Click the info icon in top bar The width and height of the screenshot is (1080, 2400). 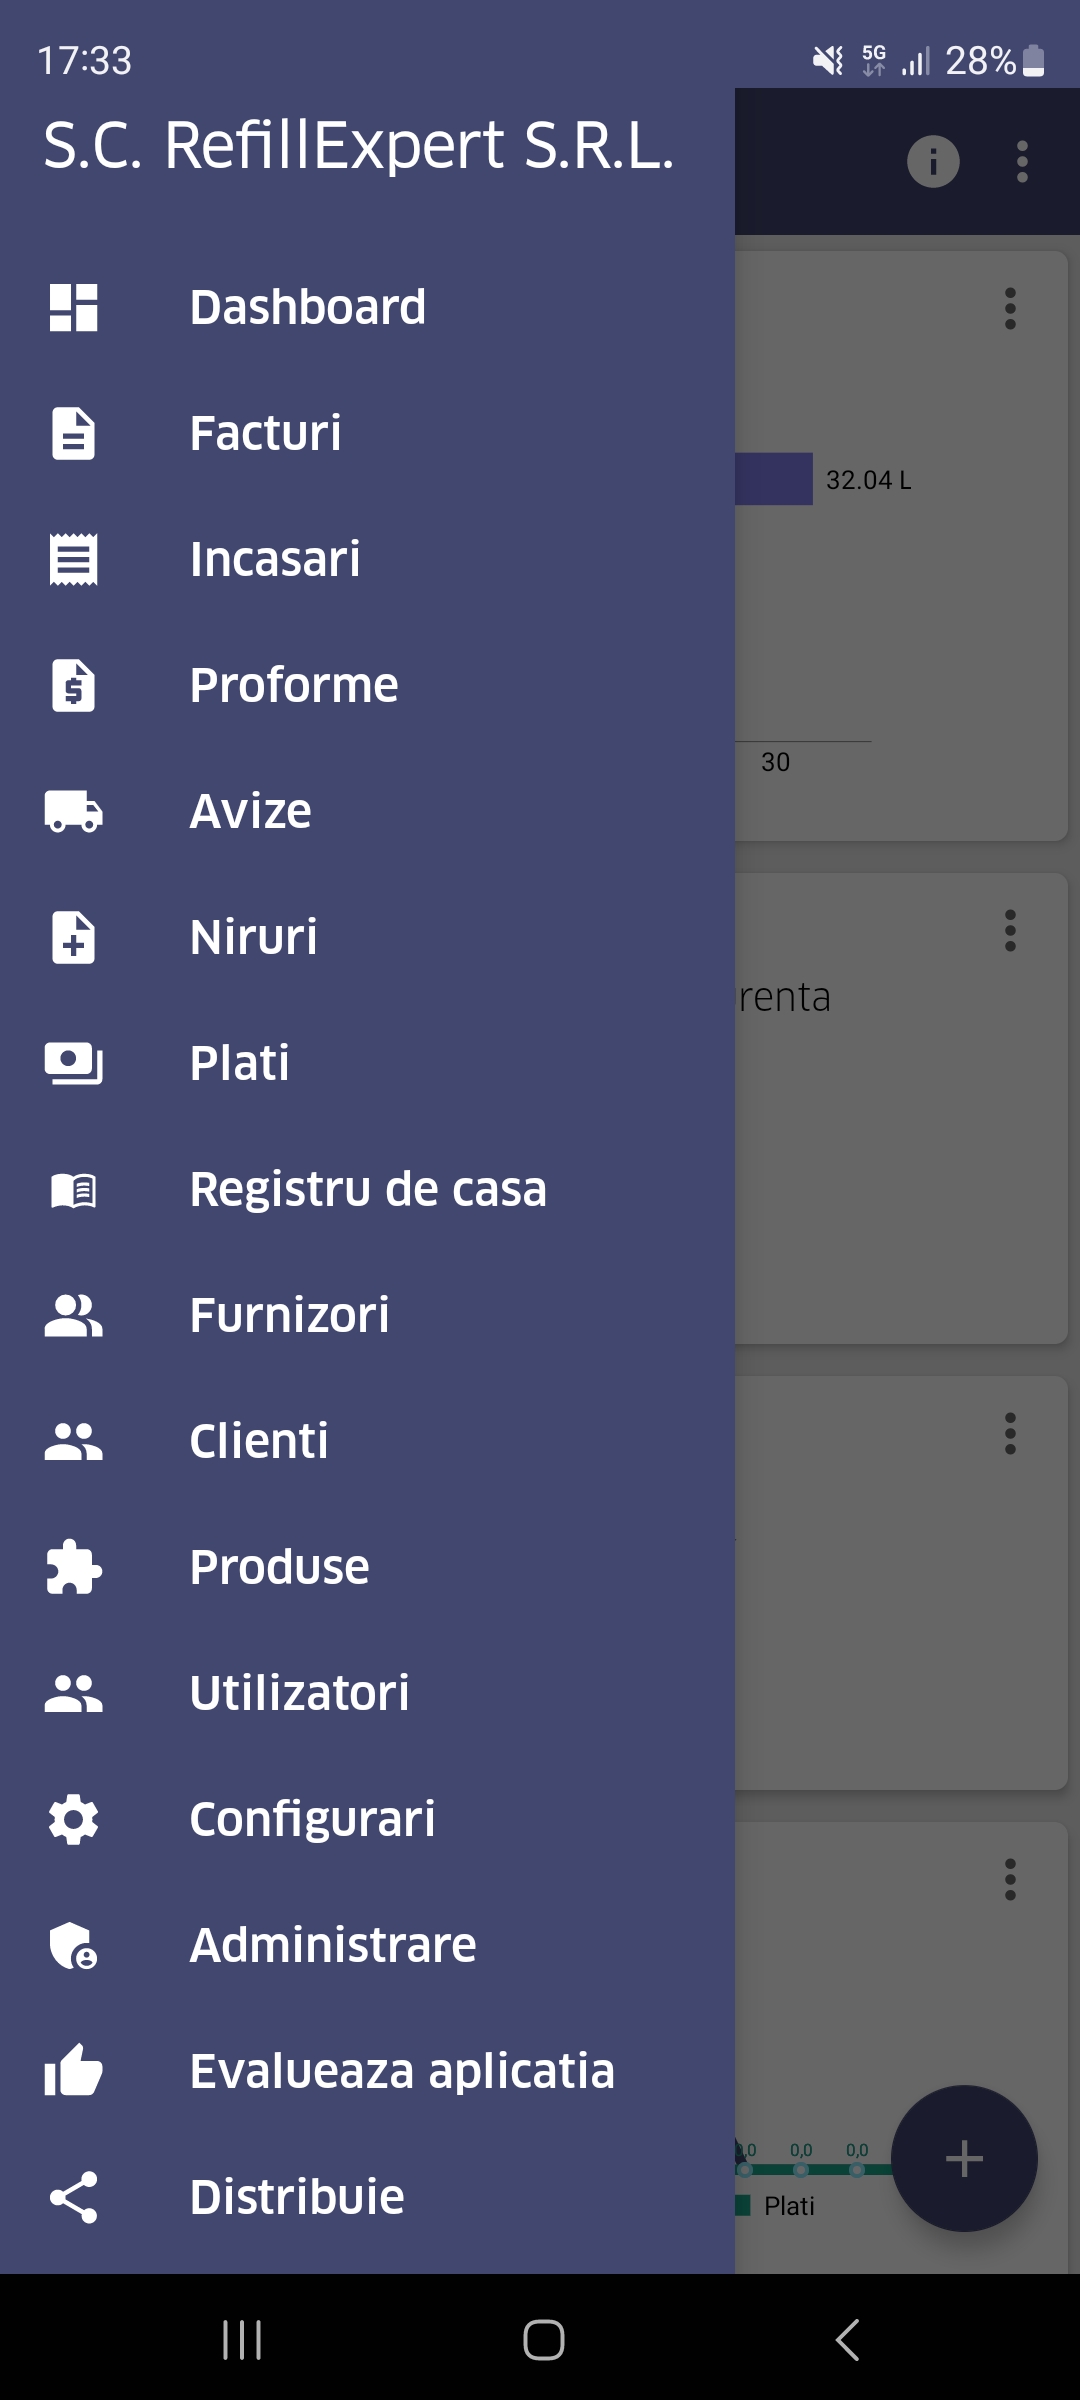coord(933,161)
